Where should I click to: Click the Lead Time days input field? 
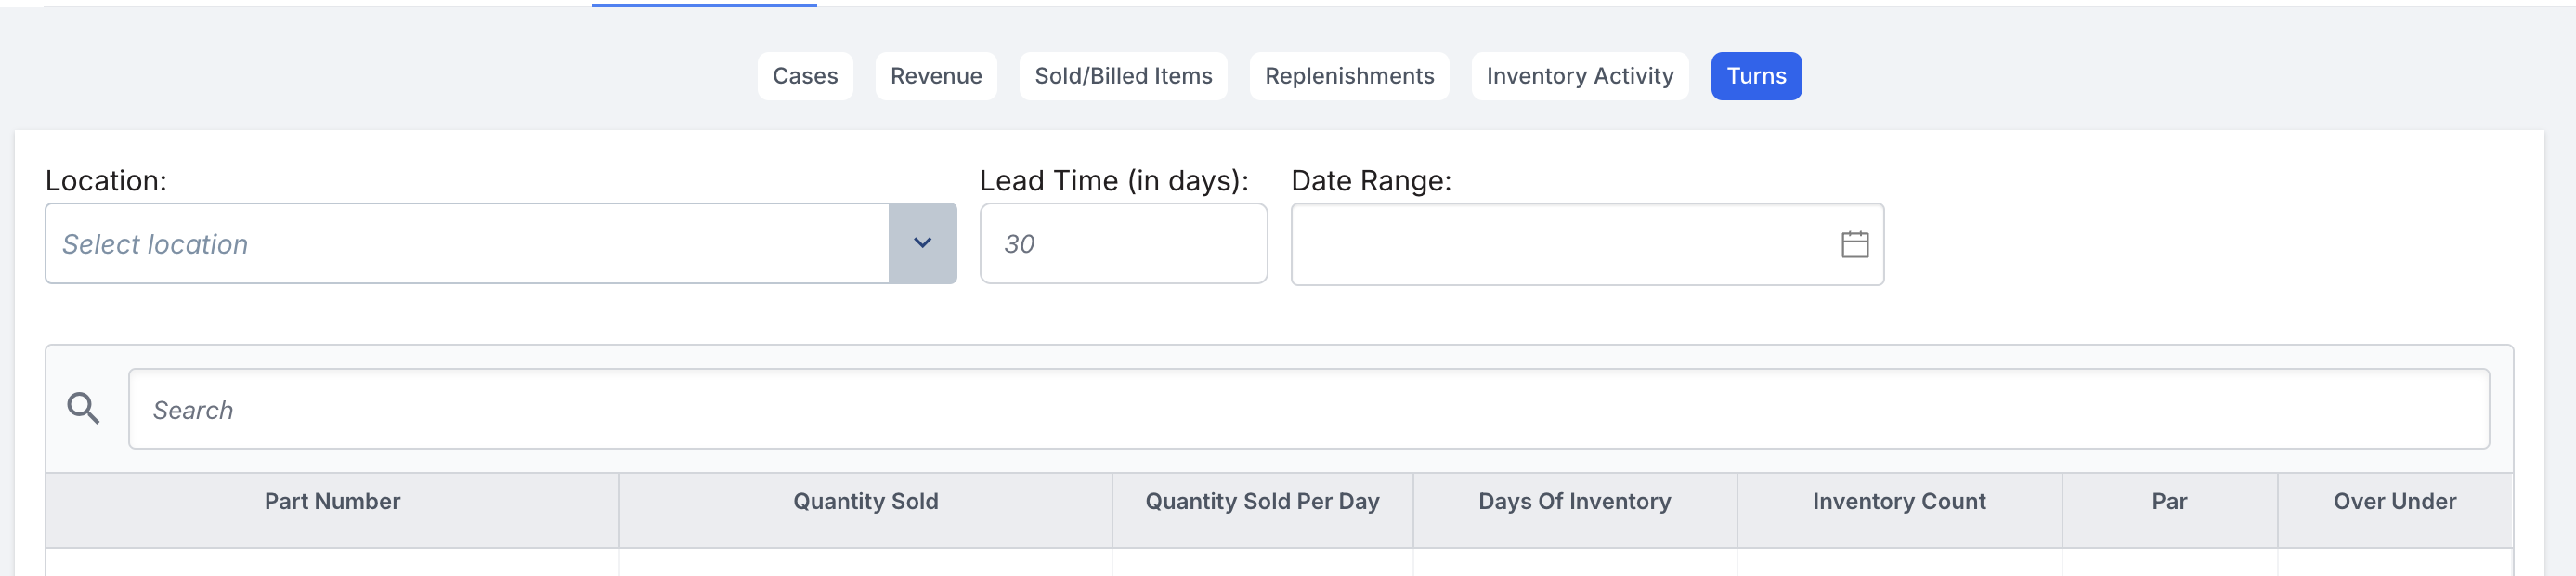pos(1123,243)
